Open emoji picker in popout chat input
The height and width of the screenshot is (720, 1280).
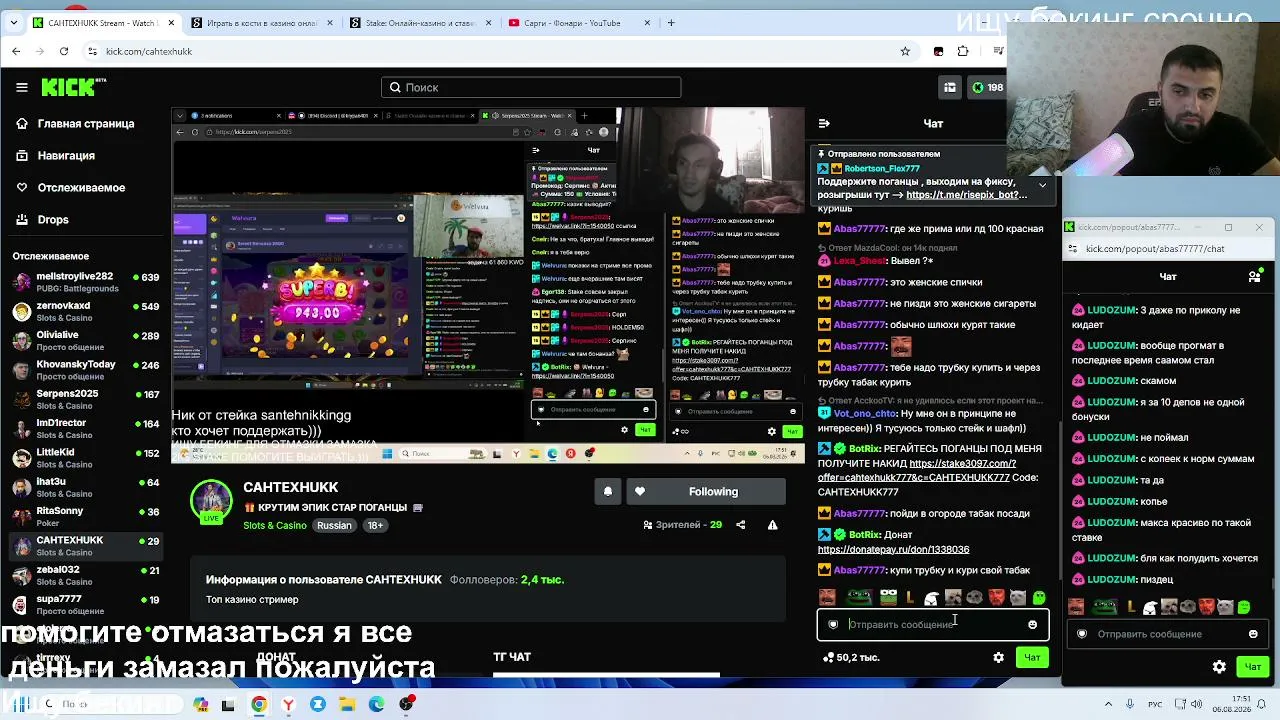[x=1253, y=634]
